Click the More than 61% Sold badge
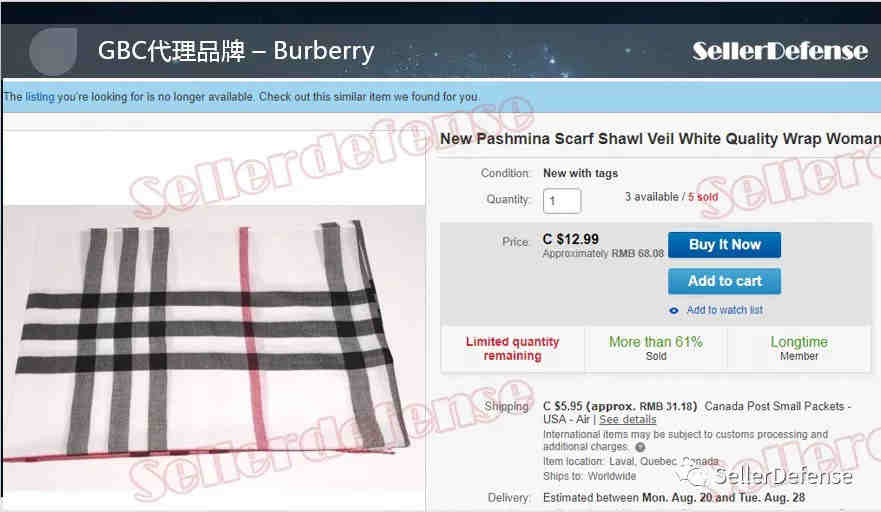 656,348
